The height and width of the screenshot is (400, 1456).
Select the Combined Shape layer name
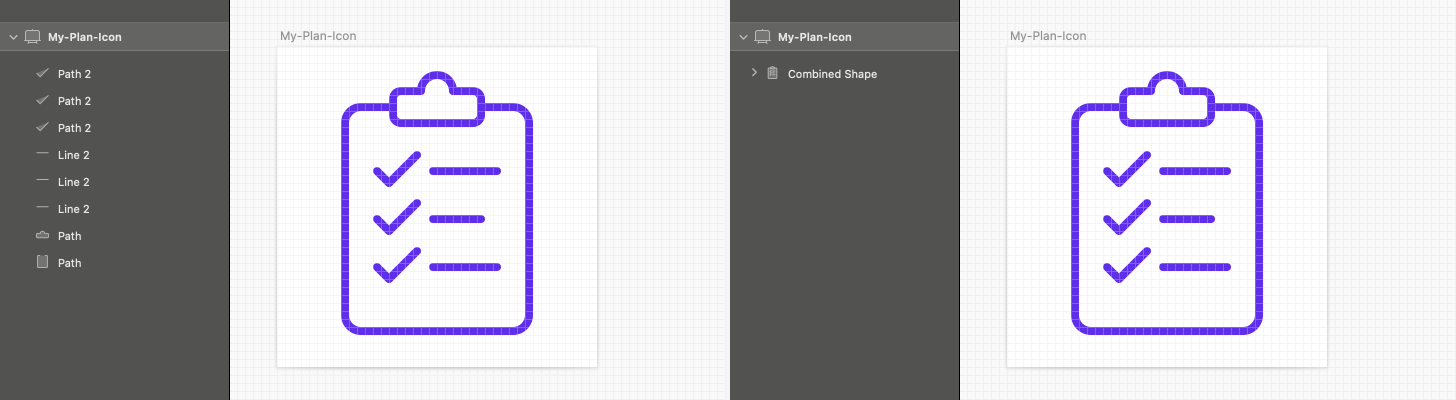point(832,74)
